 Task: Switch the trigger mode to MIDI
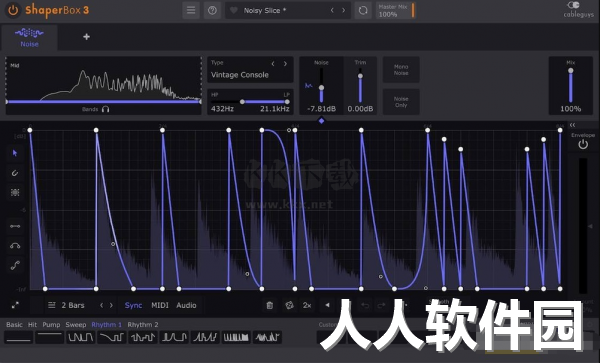[x=160, y=305]
